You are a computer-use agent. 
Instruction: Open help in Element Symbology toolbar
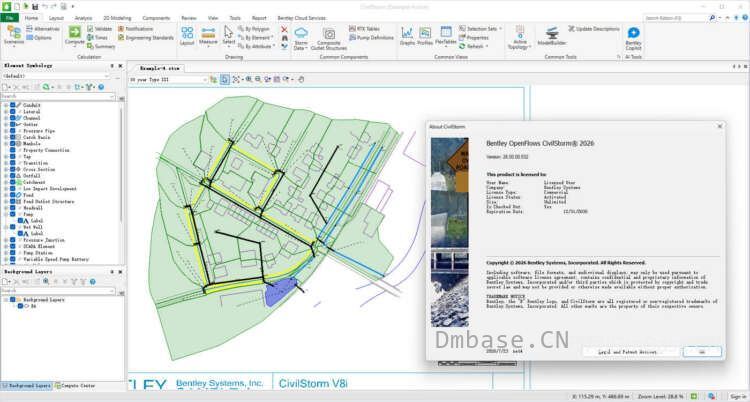coord(101,87)
